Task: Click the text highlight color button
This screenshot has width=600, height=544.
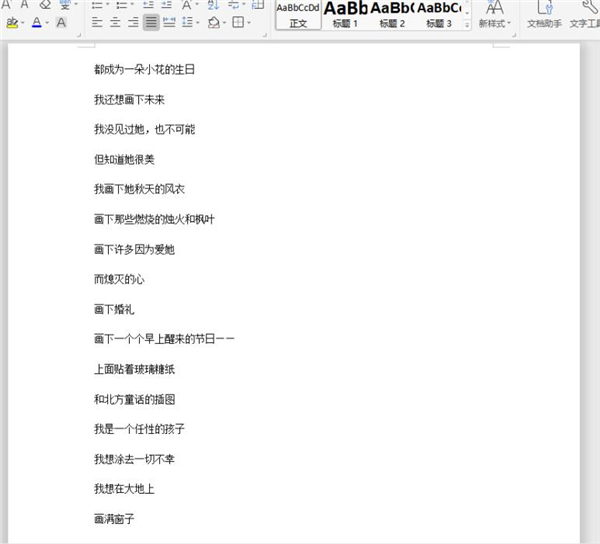Action: tap(11, 22)
